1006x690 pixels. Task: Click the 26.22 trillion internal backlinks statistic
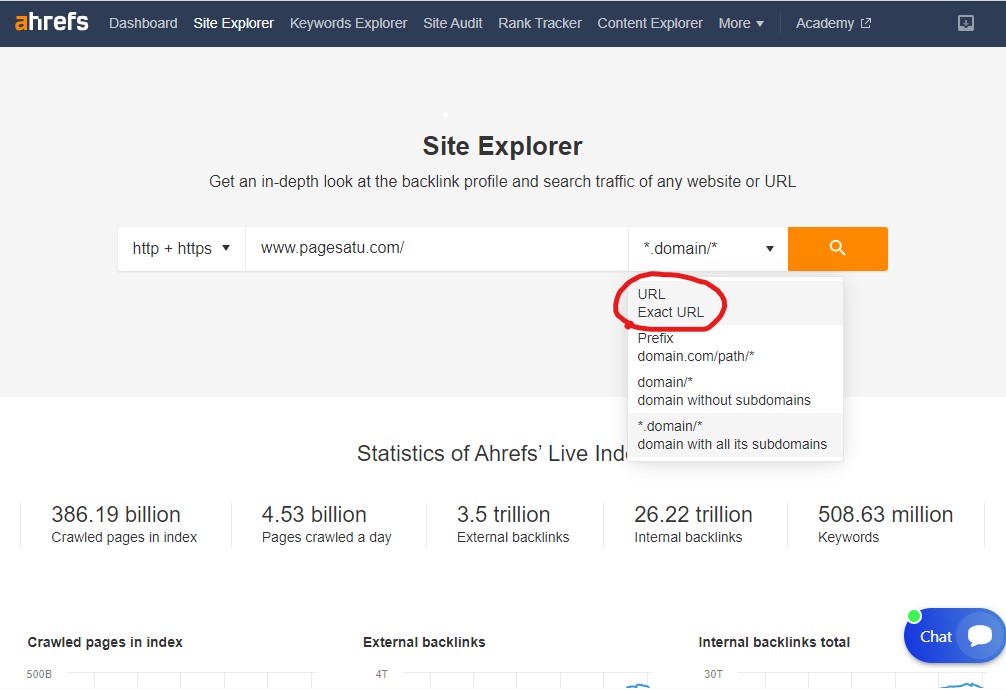693,524
